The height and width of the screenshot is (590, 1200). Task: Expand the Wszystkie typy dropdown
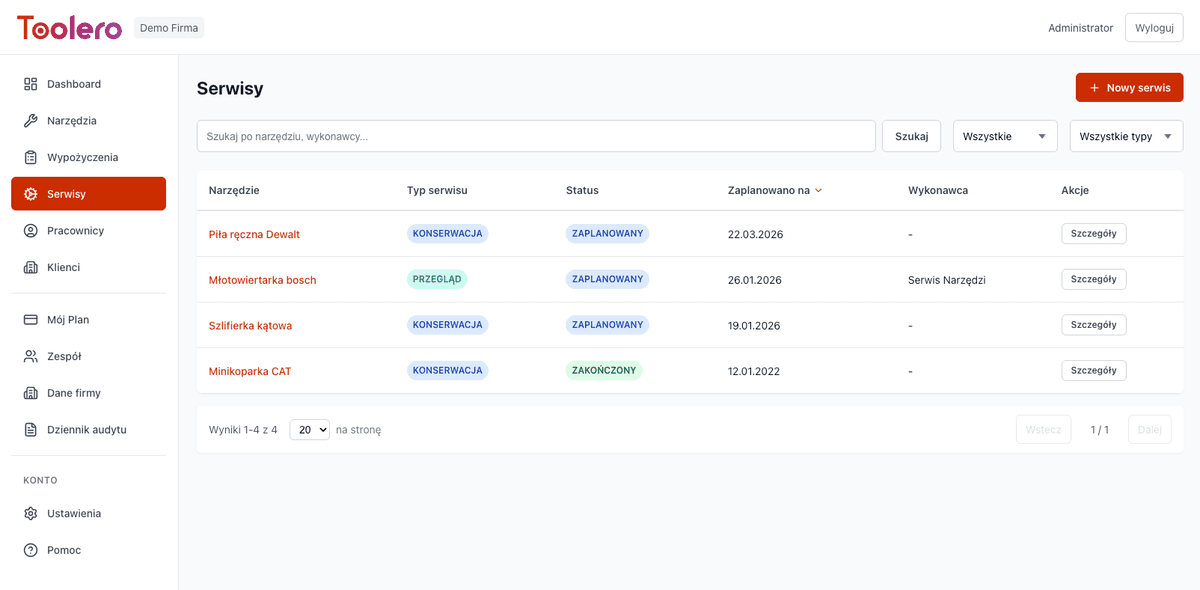(1126, 135)
